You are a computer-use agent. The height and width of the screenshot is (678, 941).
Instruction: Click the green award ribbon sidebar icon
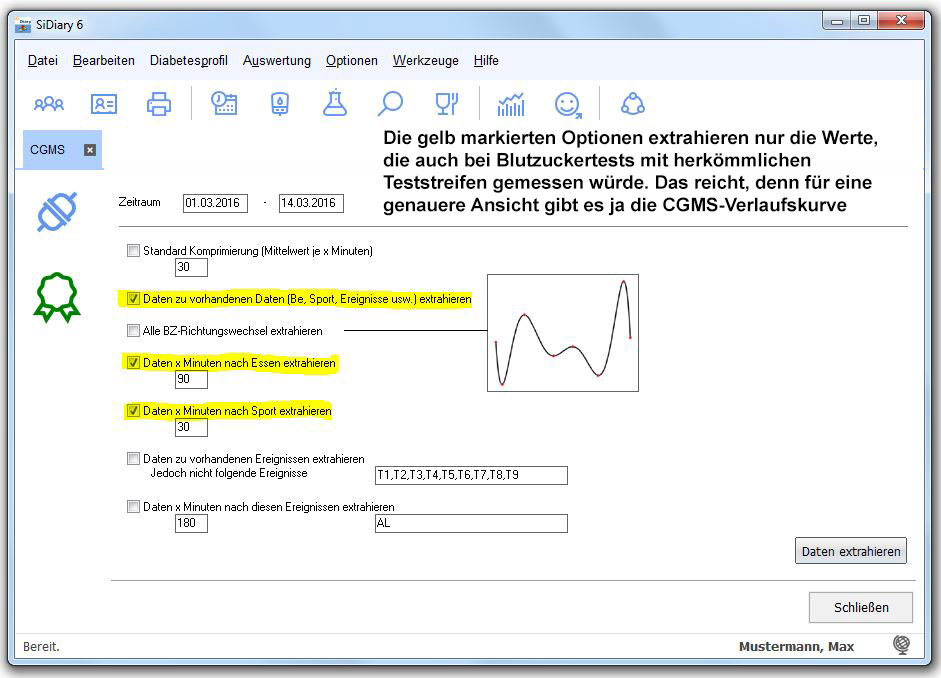click(x=56, y=297)
